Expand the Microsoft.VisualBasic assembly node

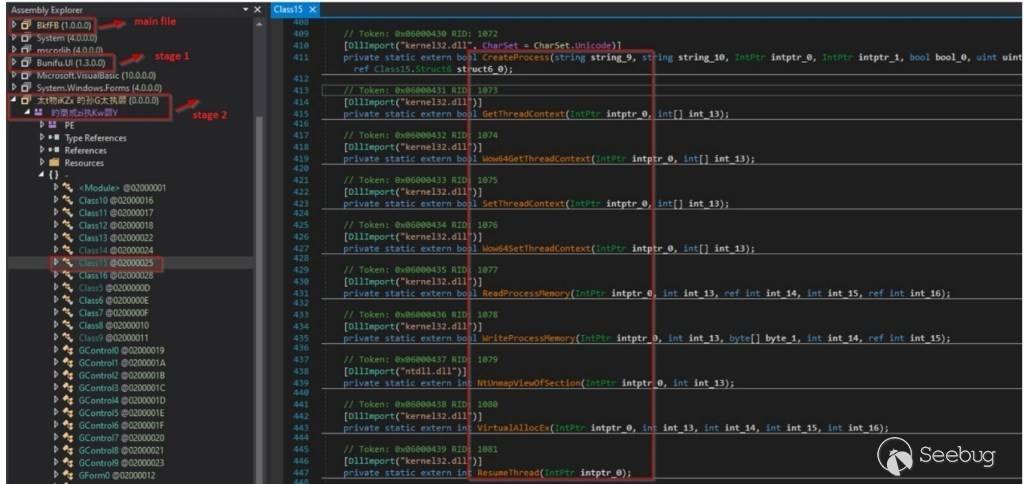(x=13, y=75)
